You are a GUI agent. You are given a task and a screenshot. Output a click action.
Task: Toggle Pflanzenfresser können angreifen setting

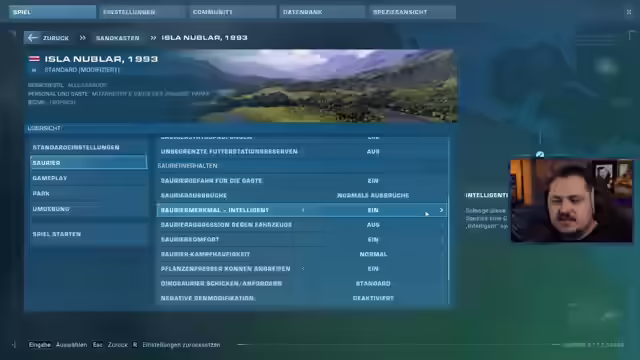302,269
